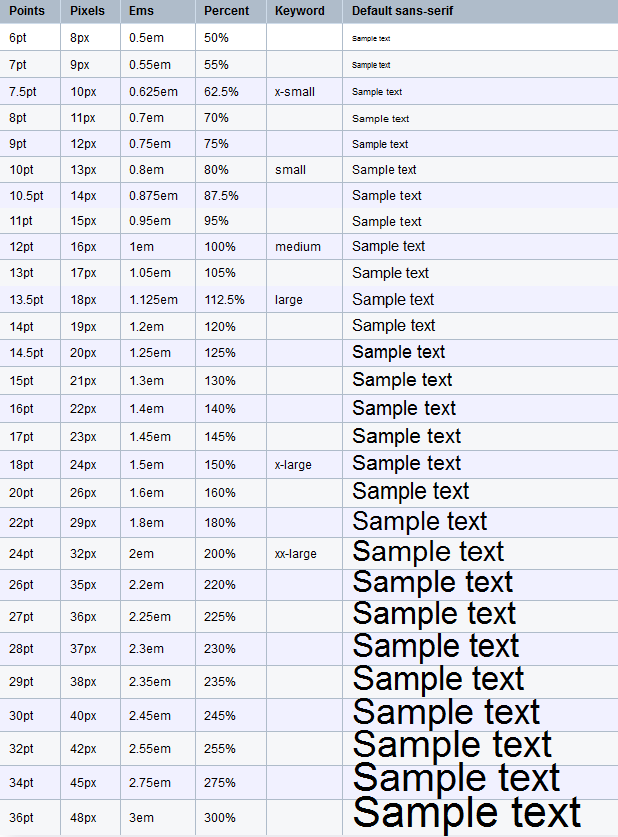Click the 2em value
618x837 pixels.
pyautogui.click(x=141, y=554)
